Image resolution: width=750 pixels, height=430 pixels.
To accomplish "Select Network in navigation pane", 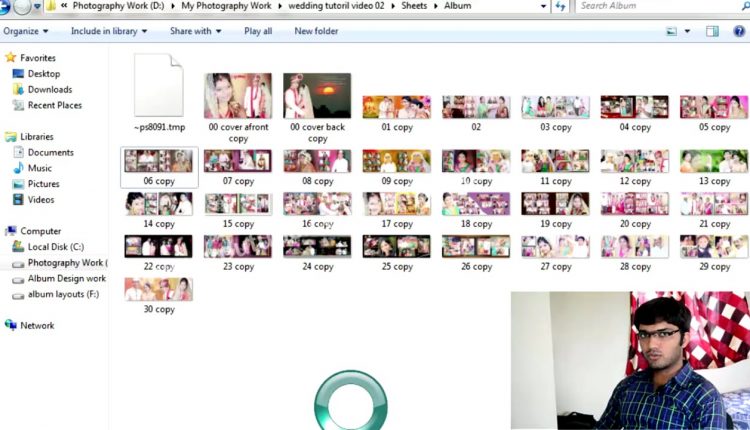I will click(37, 326).
